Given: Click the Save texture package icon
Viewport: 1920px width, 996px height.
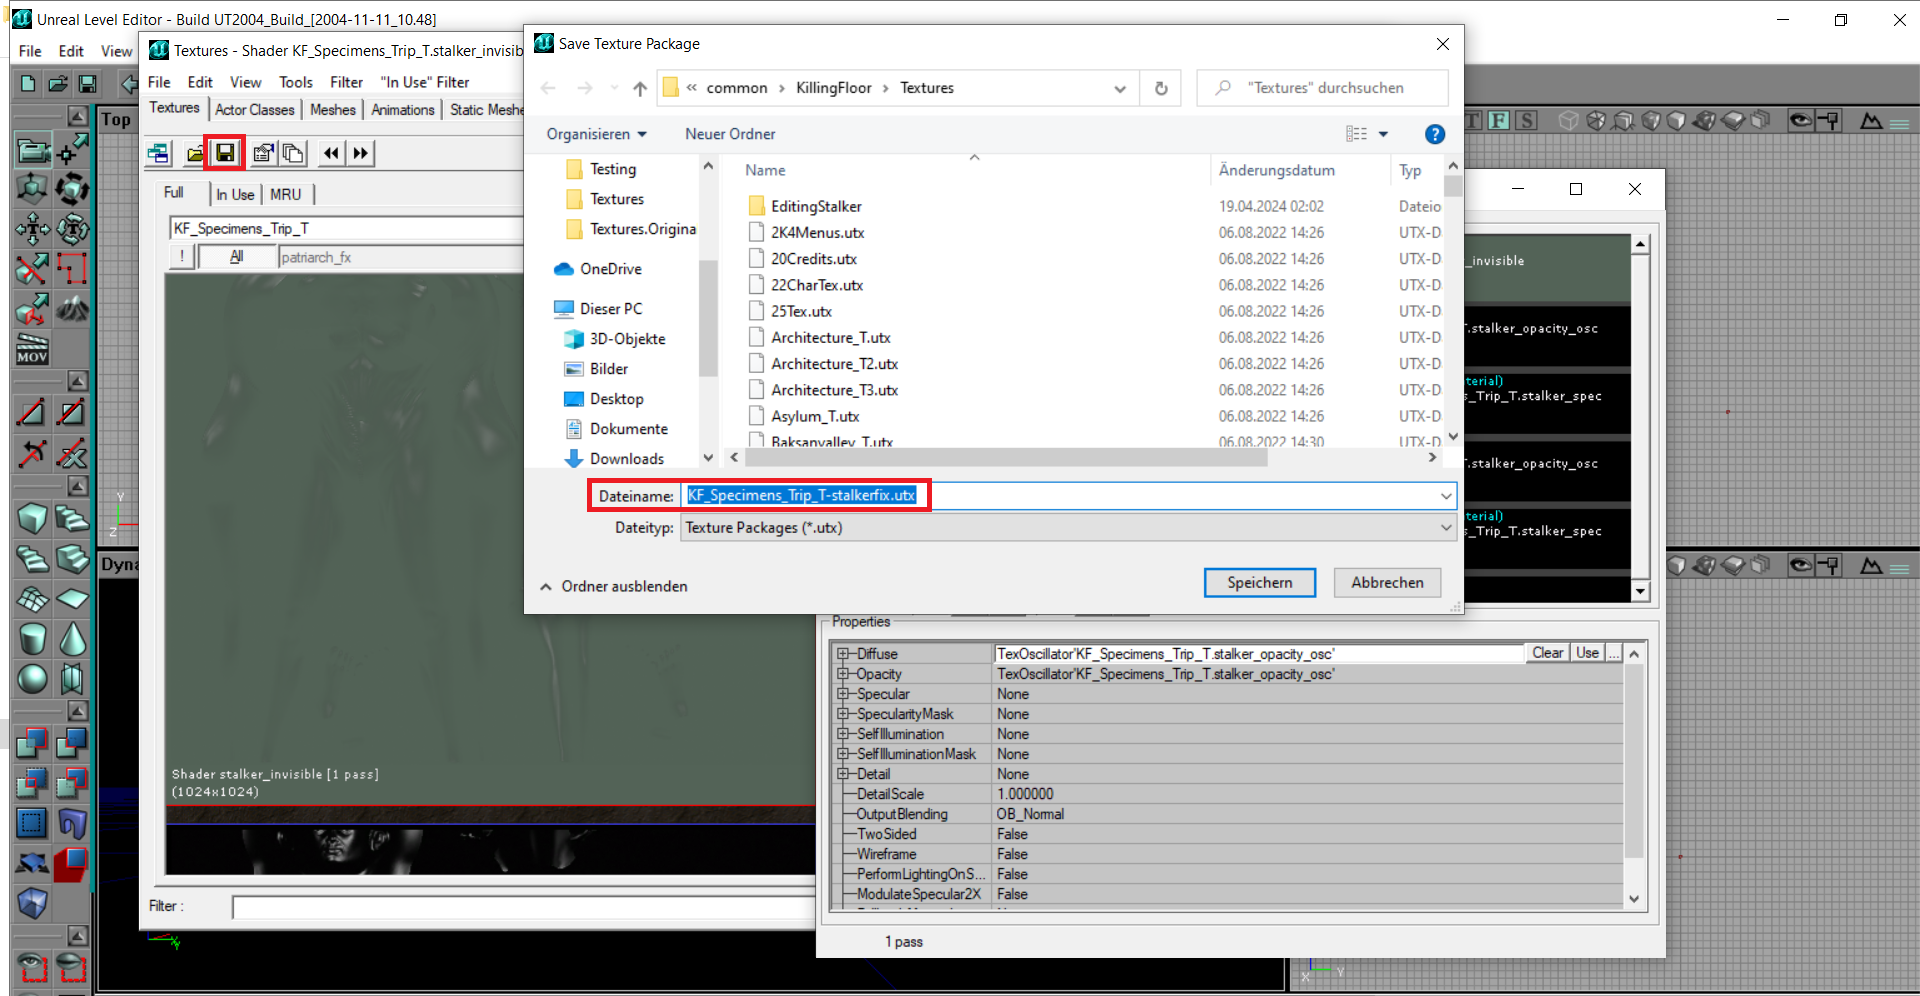Looking at the screenshot, I should click(225, 153).
